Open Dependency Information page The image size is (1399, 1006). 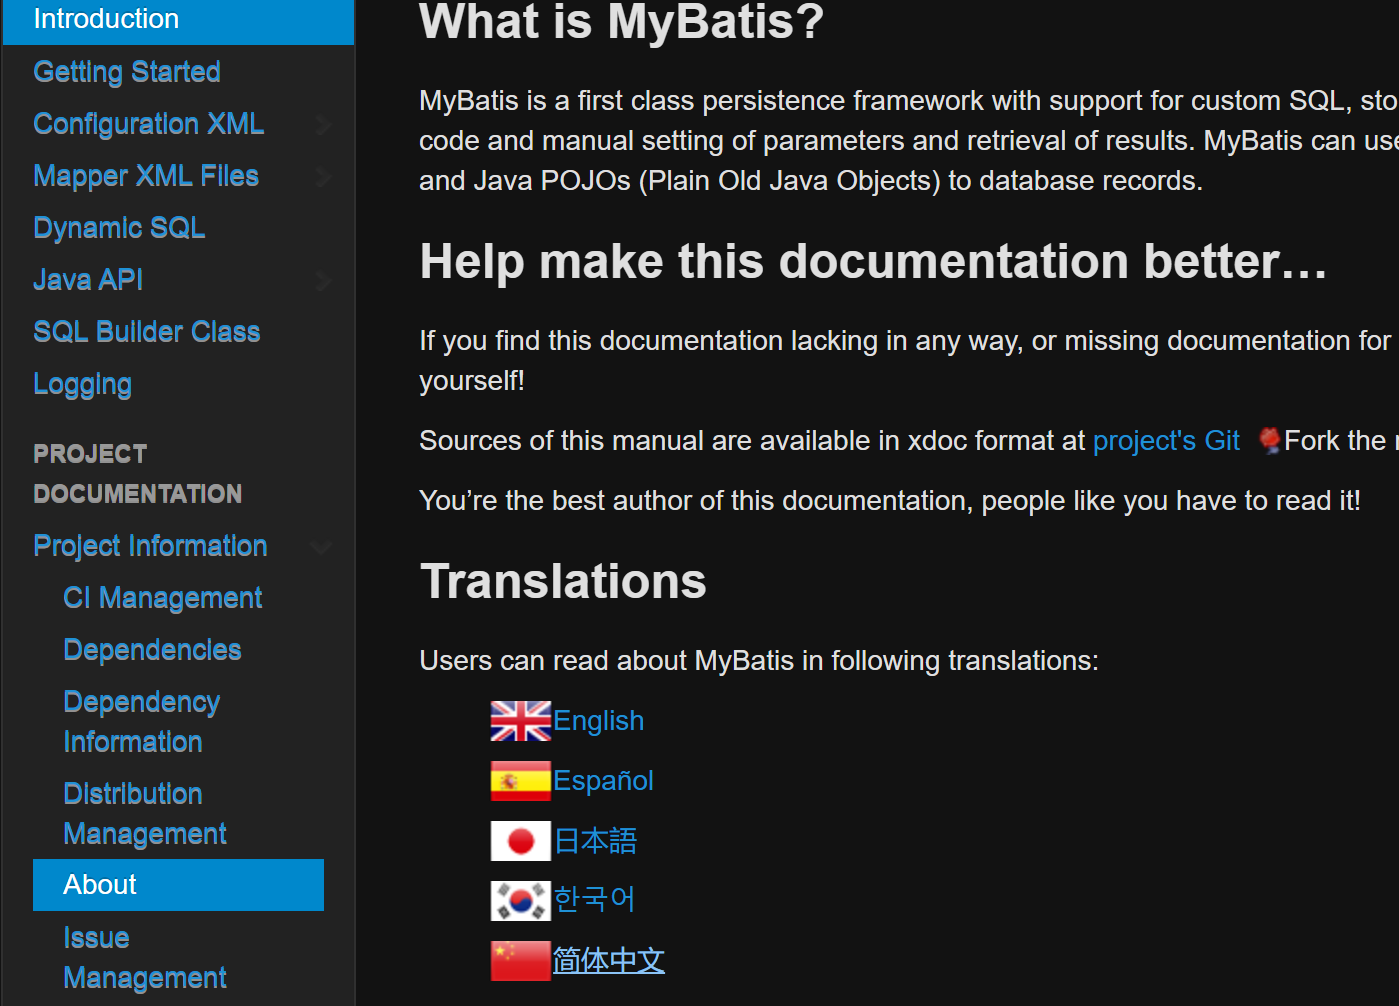pyautogui.click(x=142, y=722)
